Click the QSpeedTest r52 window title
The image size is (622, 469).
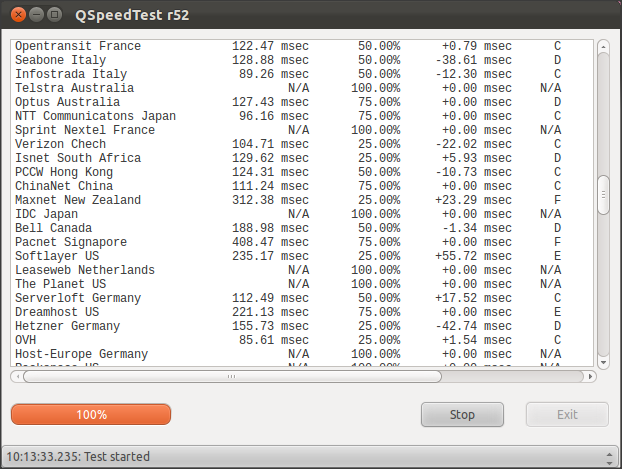pyautogui.click(x=132, y=15)
